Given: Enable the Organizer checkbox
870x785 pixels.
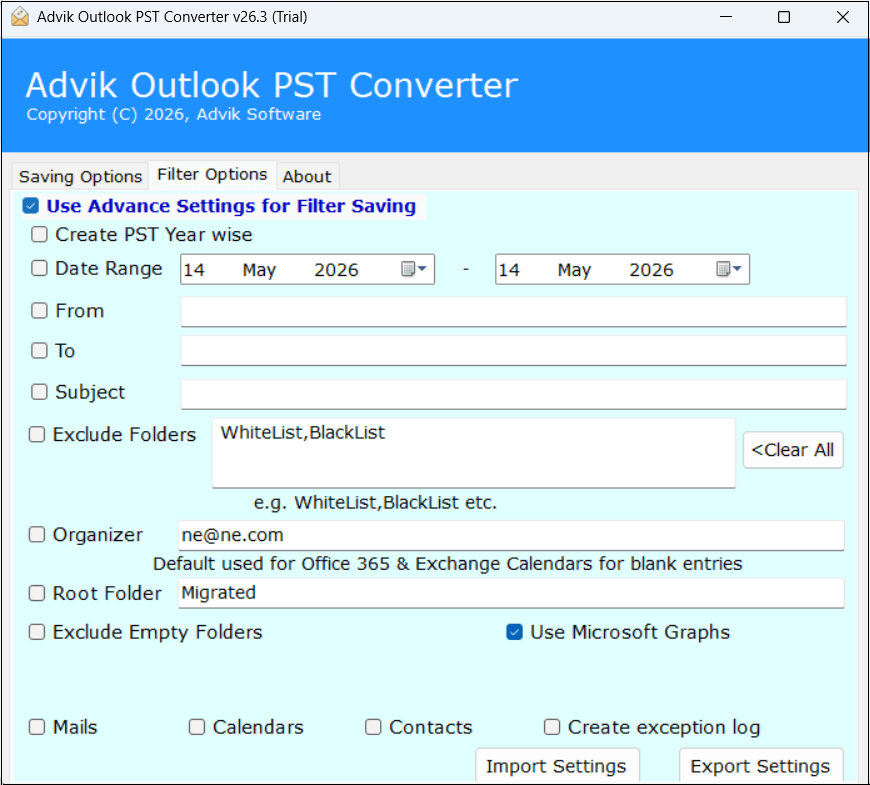Looking at the screenshot, I should point(37,534).
